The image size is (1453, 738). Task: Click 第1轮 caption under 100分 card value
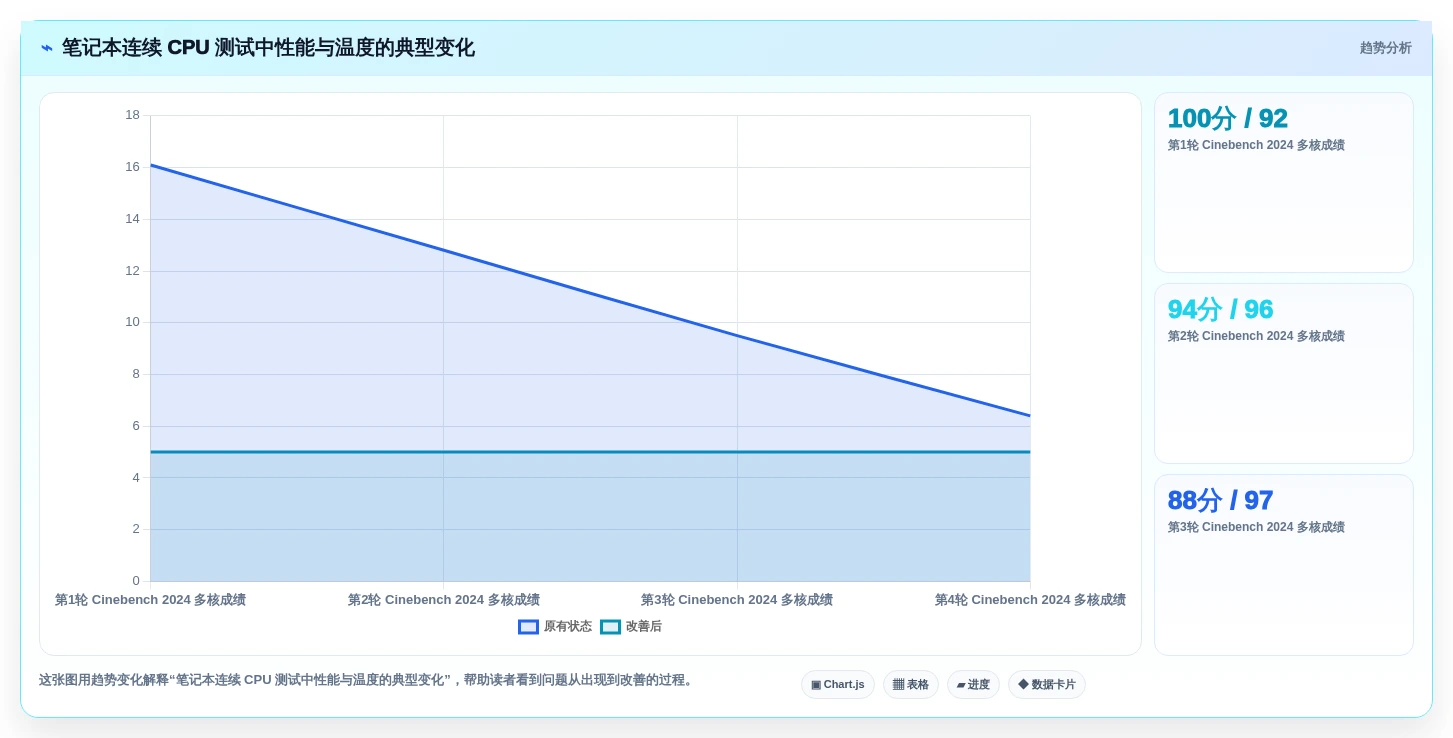click(x=1256, y=145)
